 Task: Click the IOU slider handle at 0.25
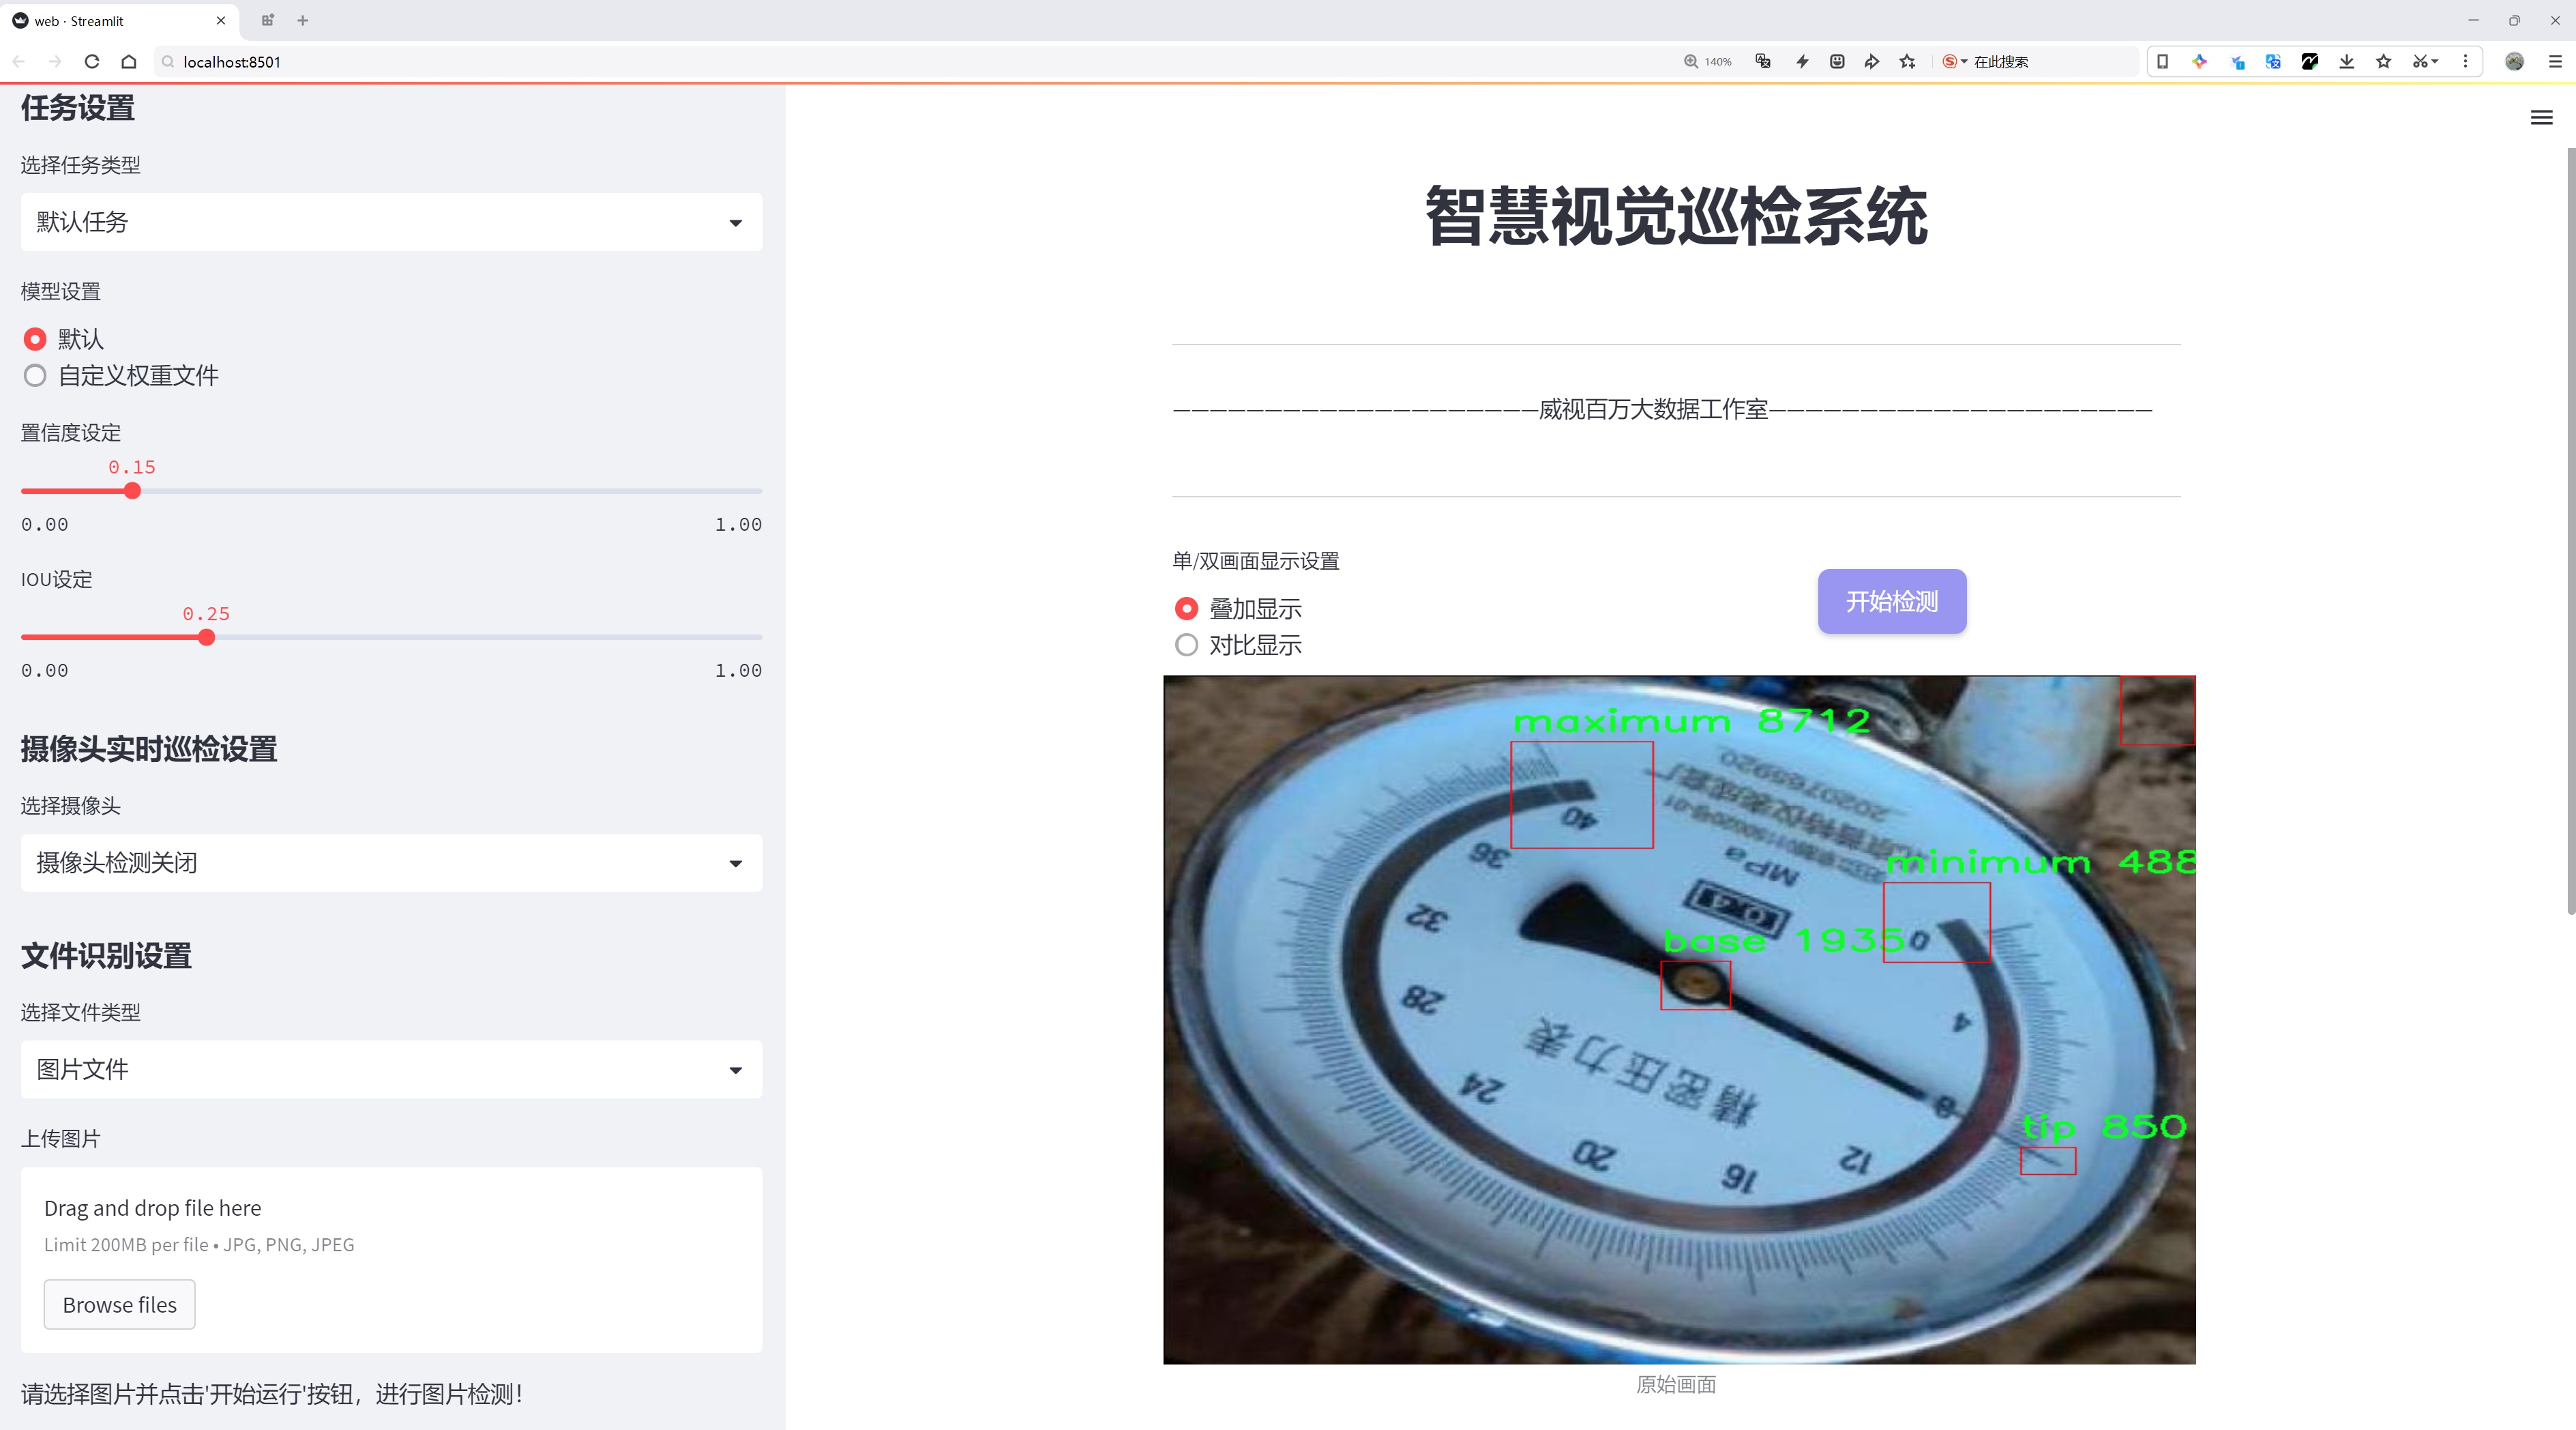207,638
